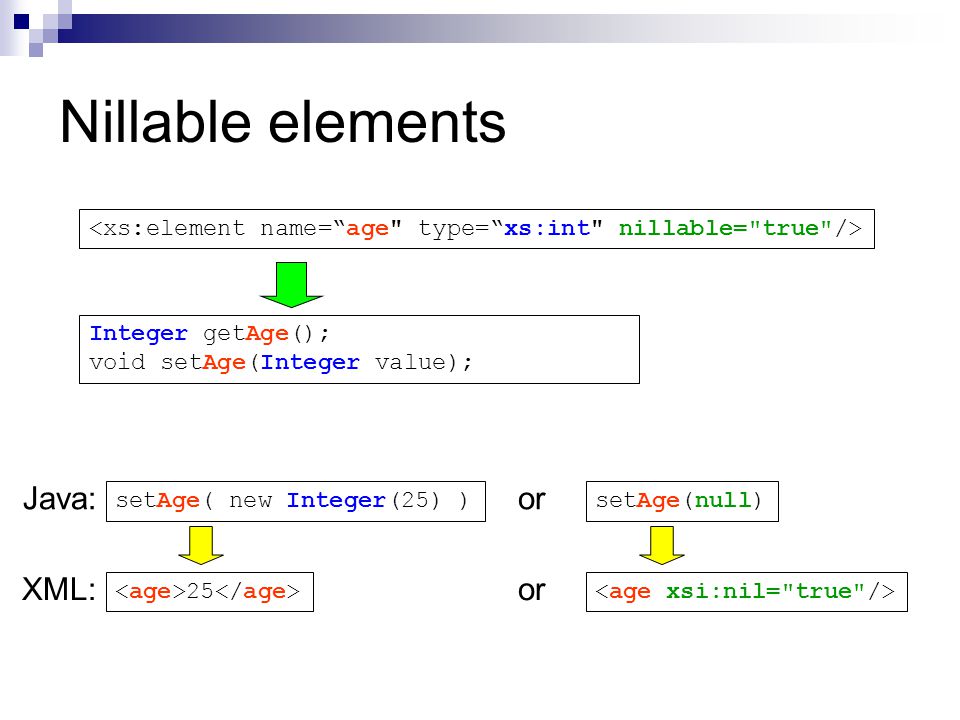Click the Integer getAge(); line
The height and width of the screenshot is (720, 960).
209,334
